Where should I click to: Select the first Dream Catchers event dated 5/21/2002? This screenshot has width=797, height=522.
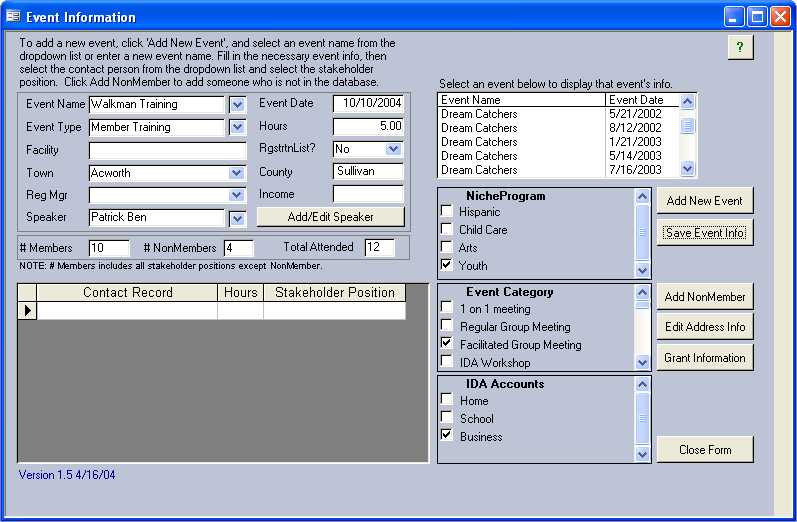tap(523, 115)
